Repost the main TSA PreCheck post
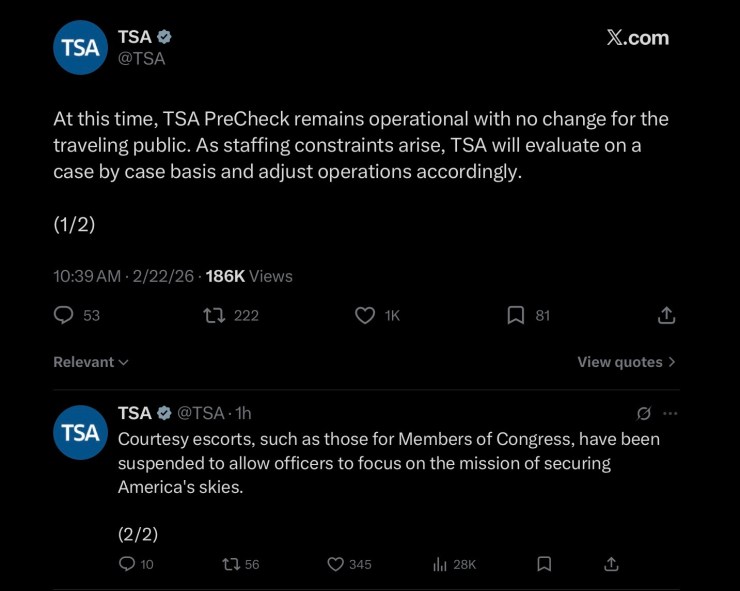Screen dimensions: 740x591 click(x=214, y=315)
